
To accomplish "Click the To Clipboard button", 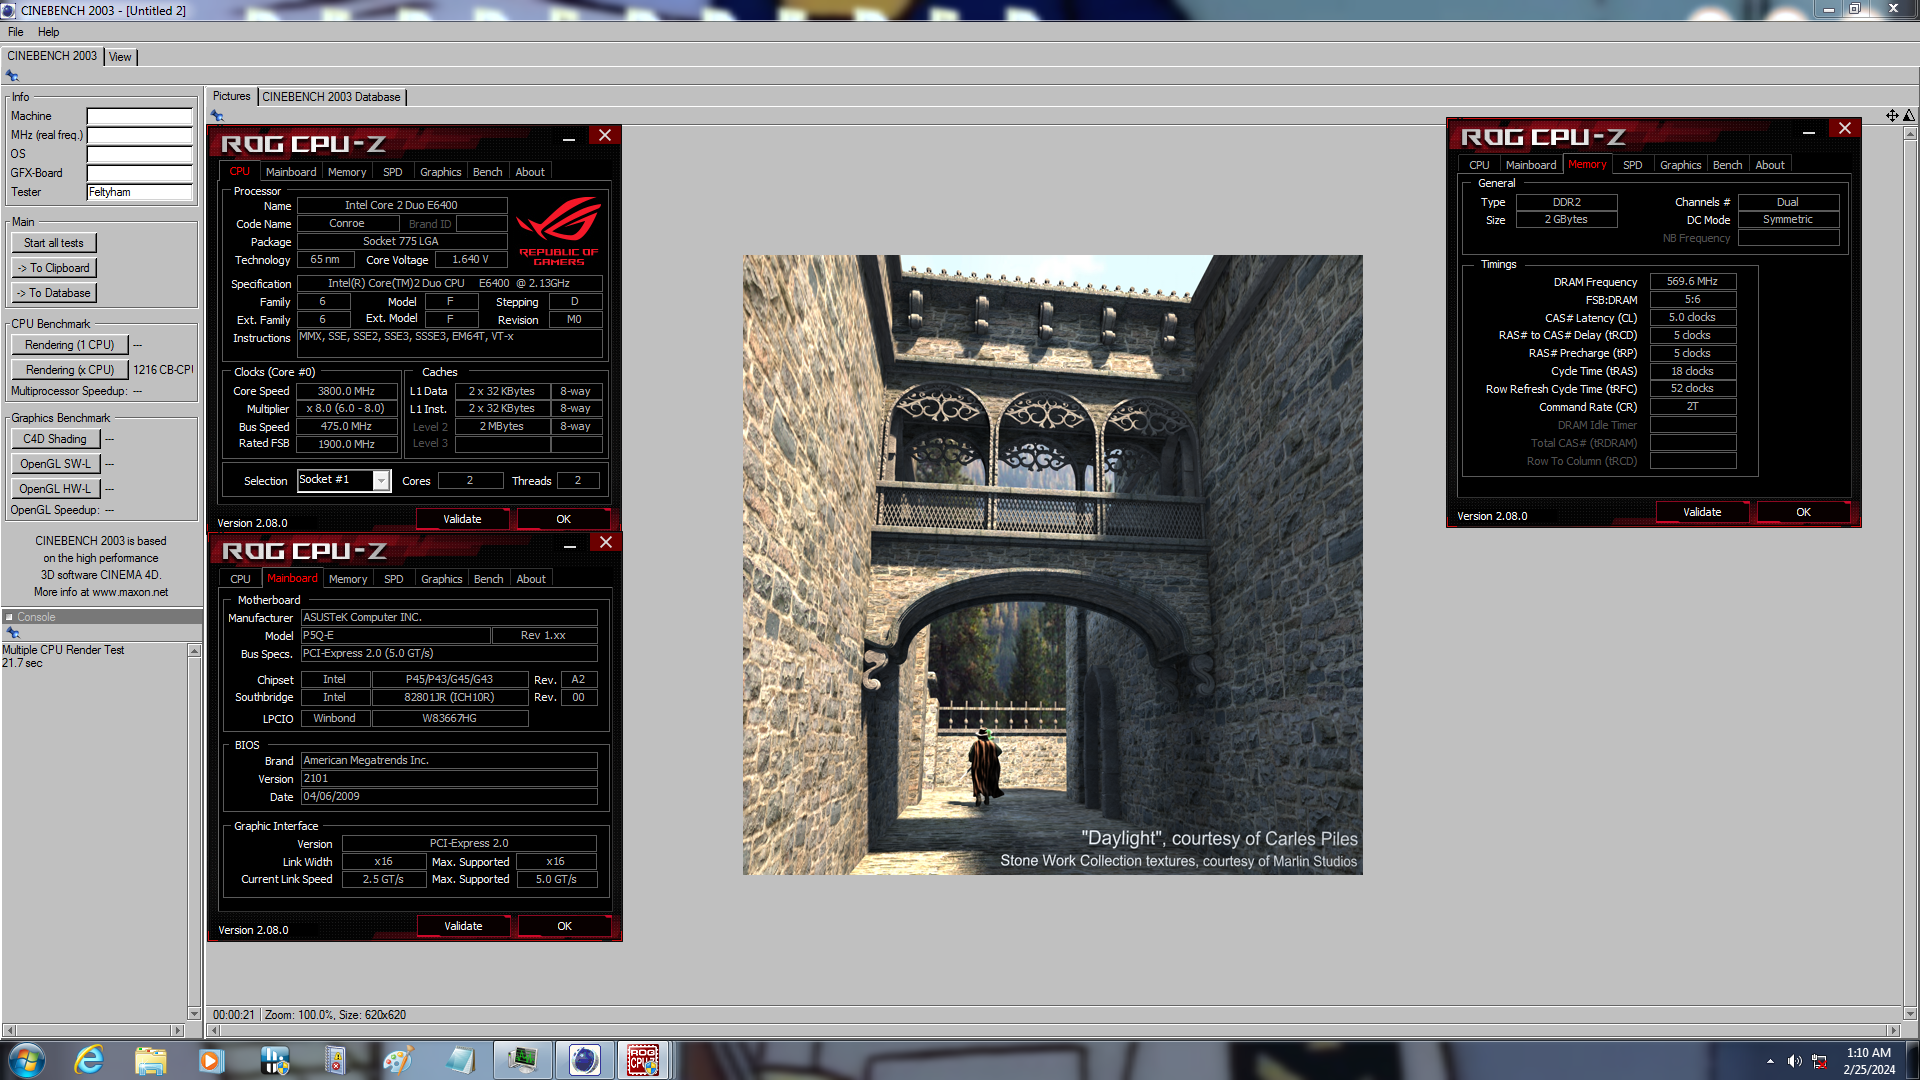I will (x=54, y=268).
